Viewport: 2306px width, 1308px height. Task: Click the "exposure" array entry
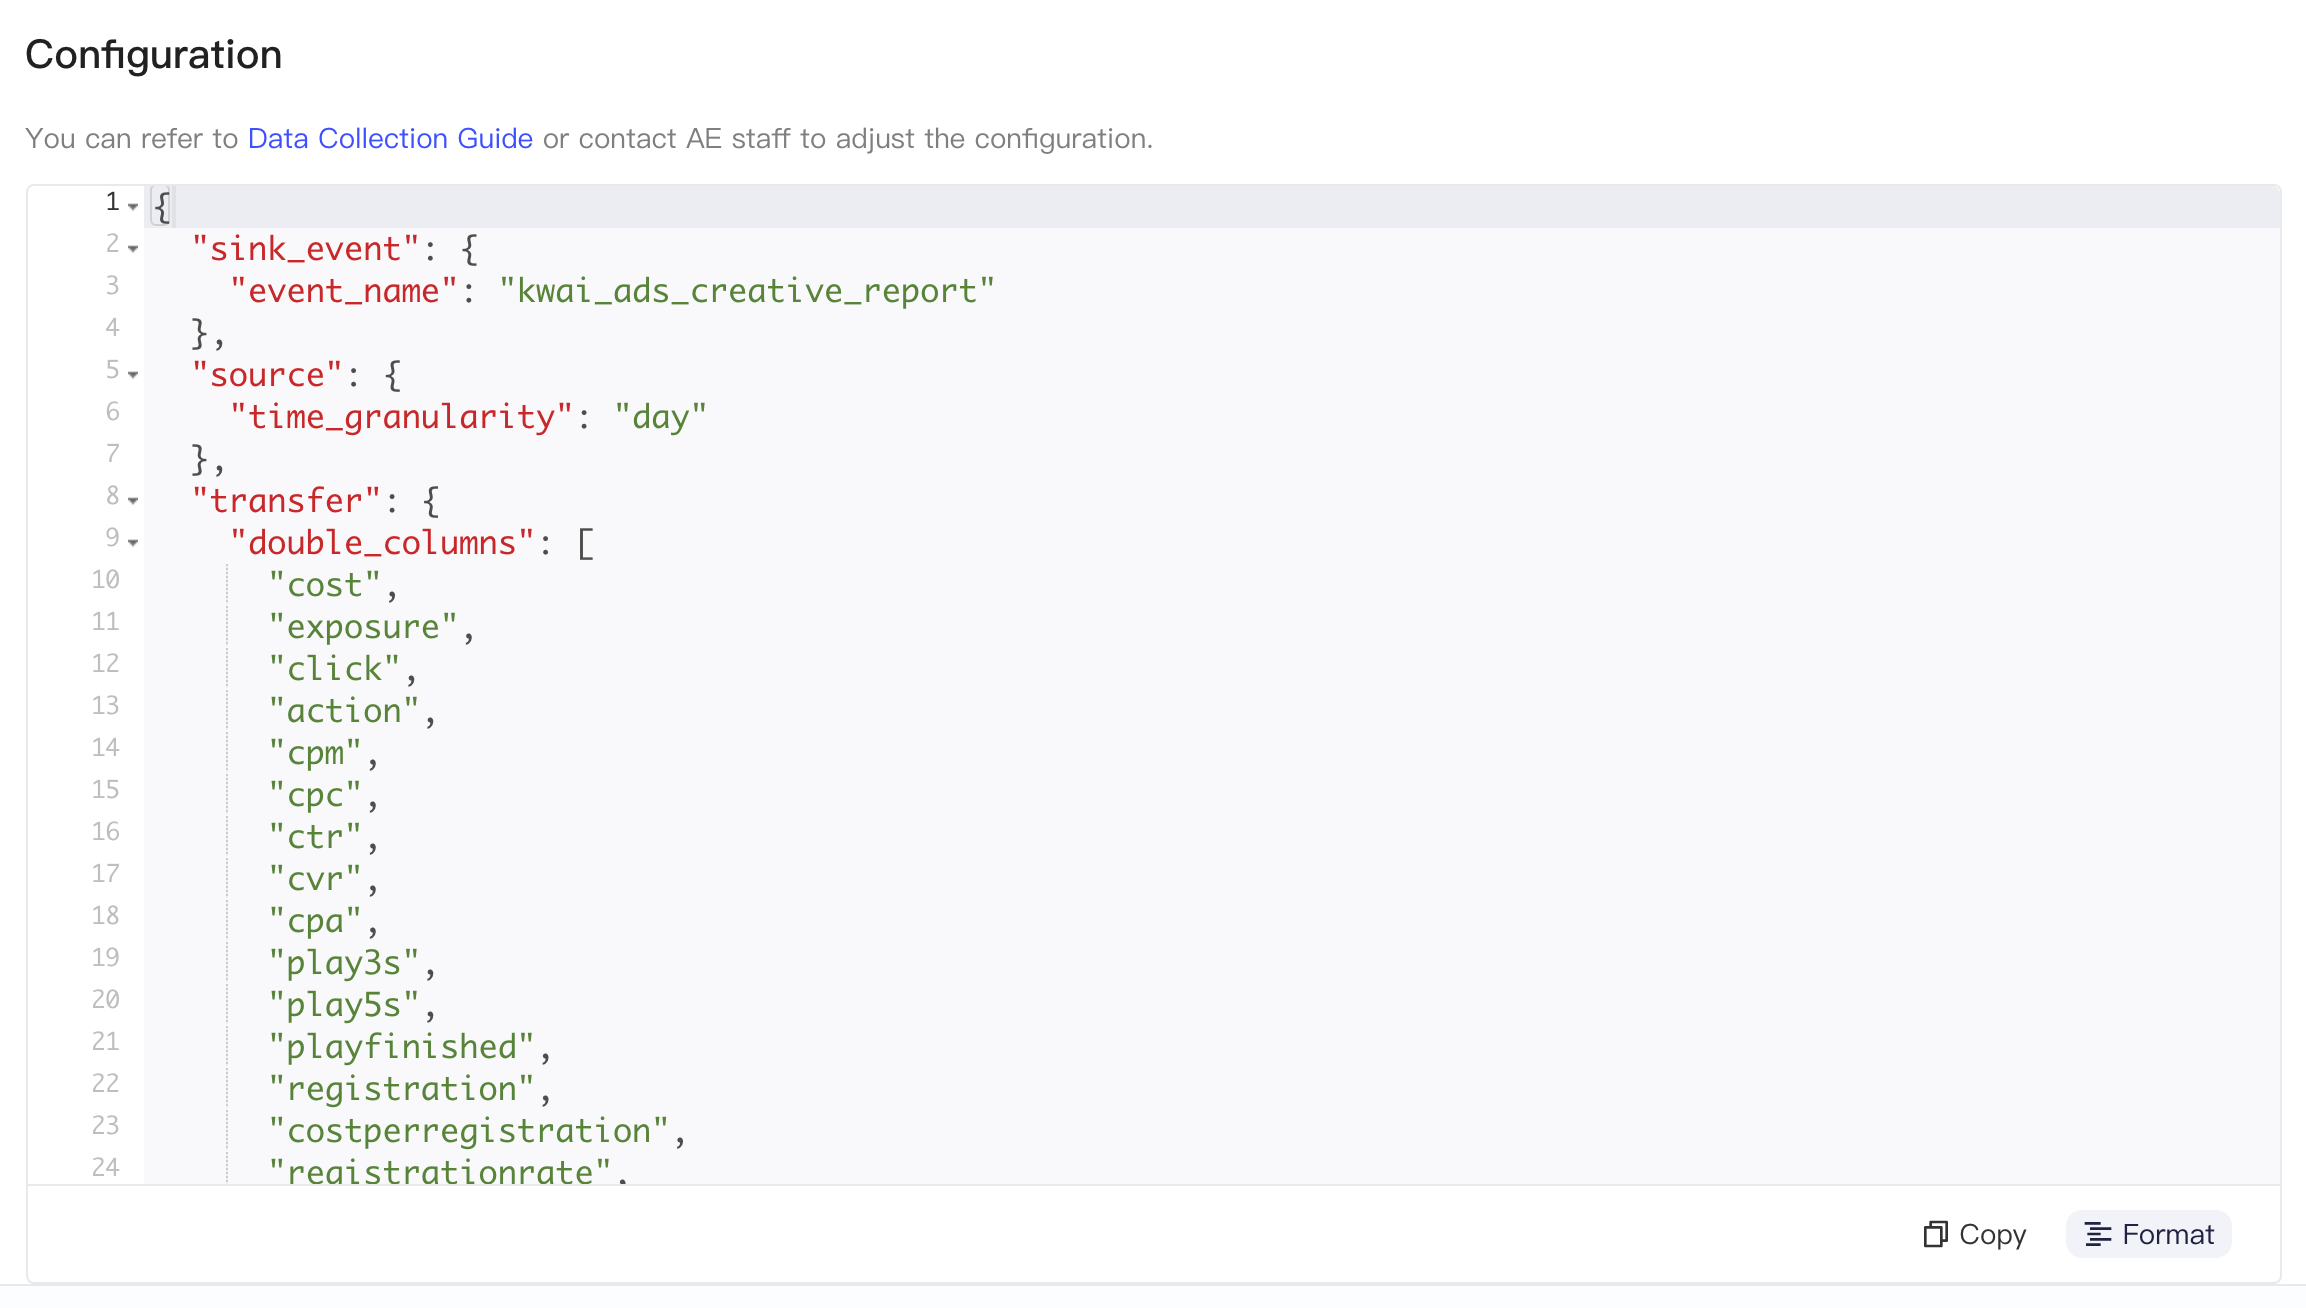(x=364, y=627)
